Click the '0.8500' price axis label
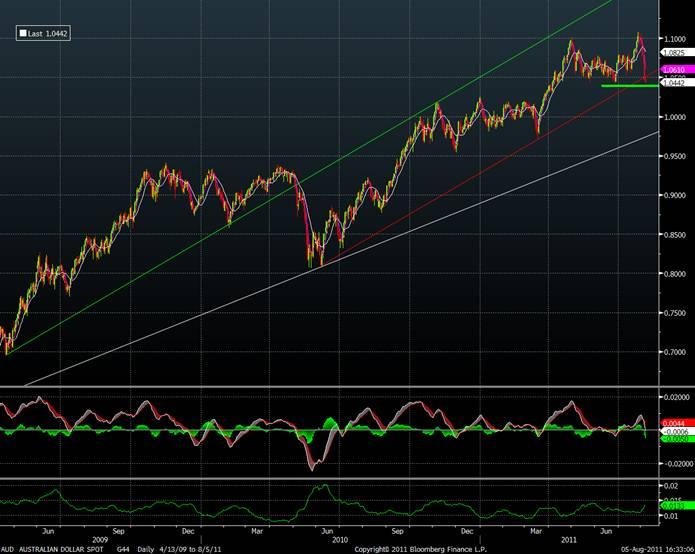 pyautogui.click(x=674, y=234)
